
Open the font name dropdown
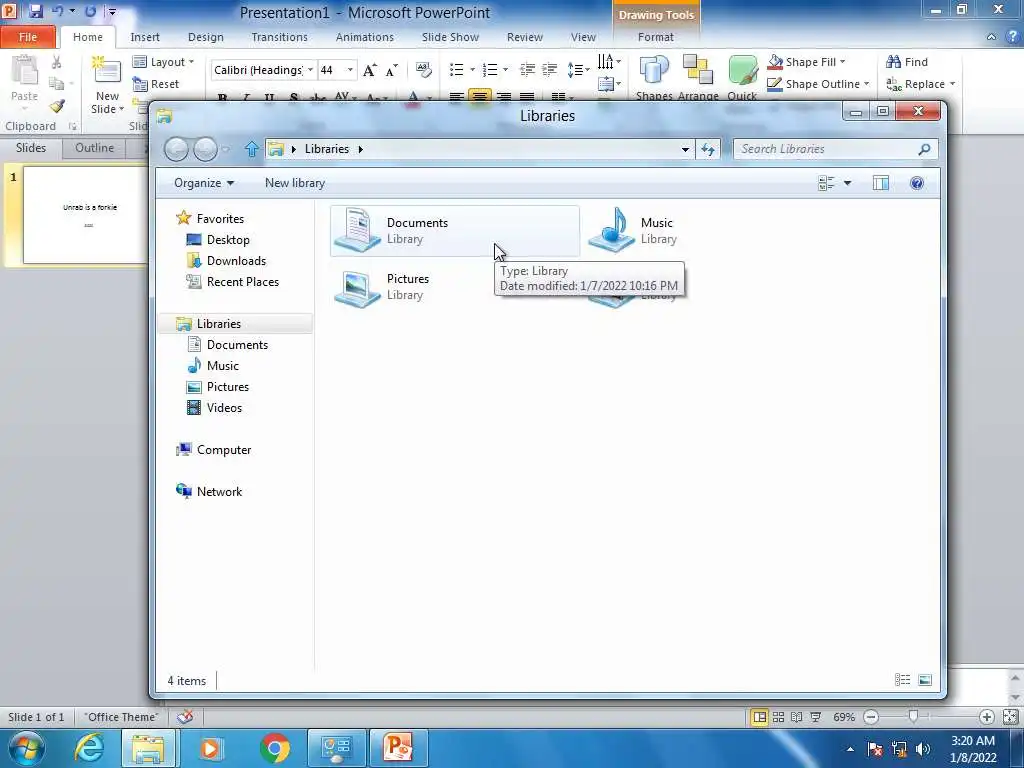pyautogui.click(x=310, y=70)
